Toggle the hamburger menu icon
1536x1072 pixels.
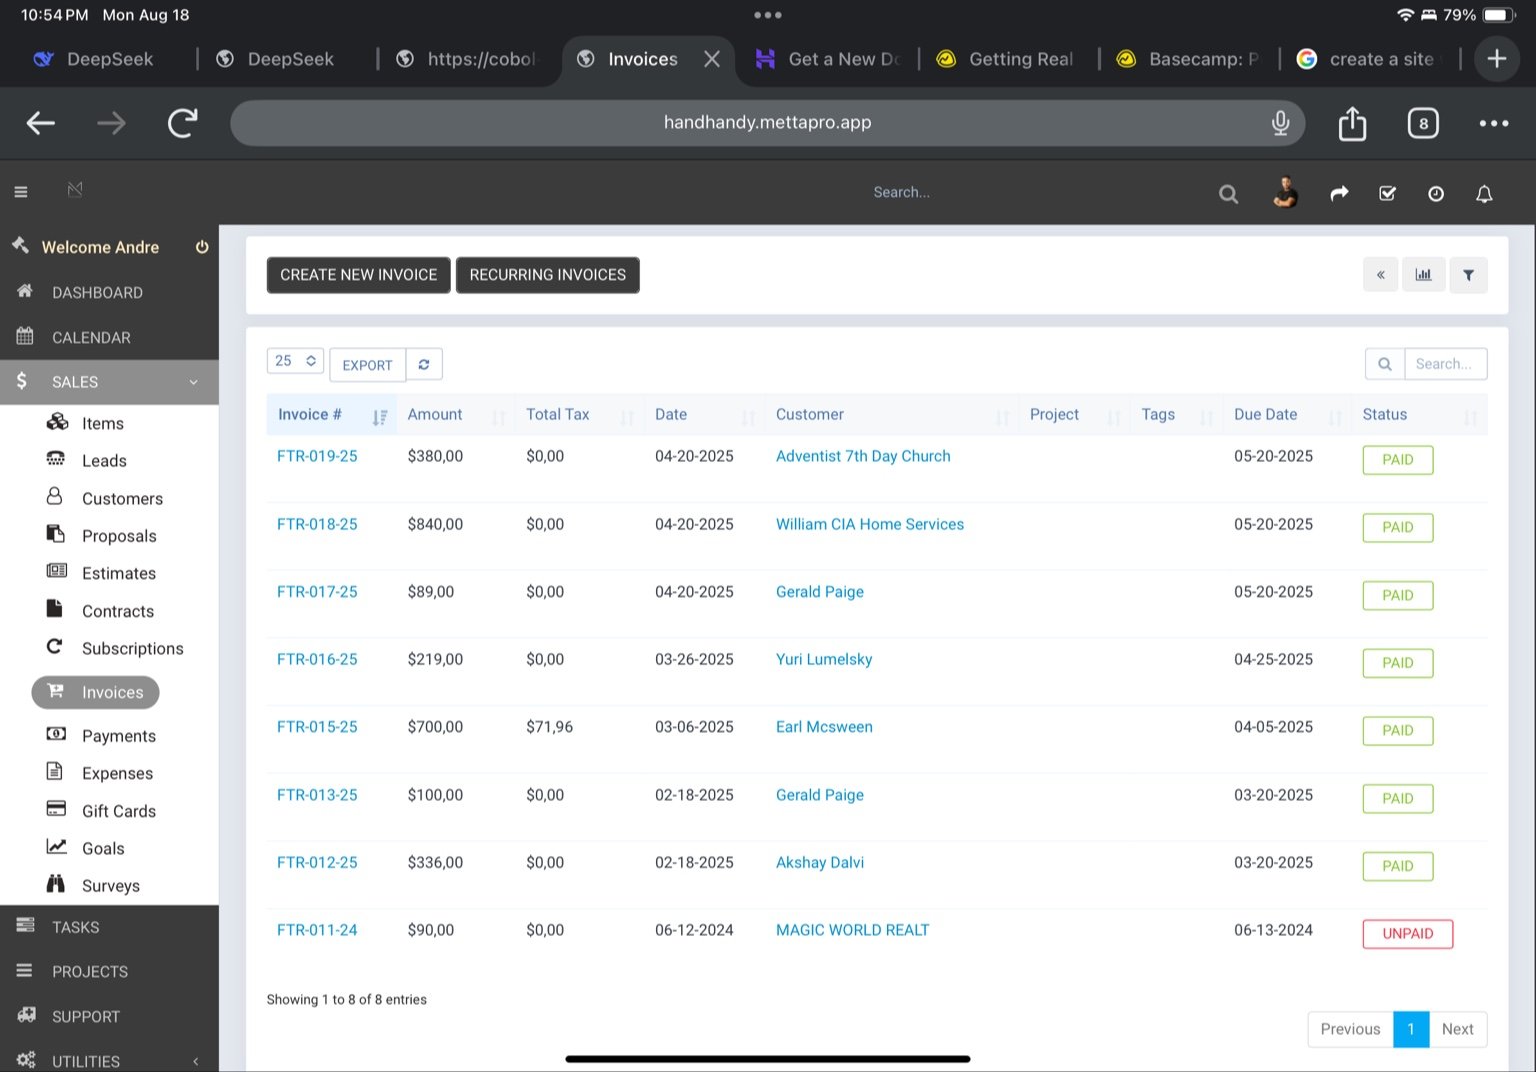(x=20, y=191)
